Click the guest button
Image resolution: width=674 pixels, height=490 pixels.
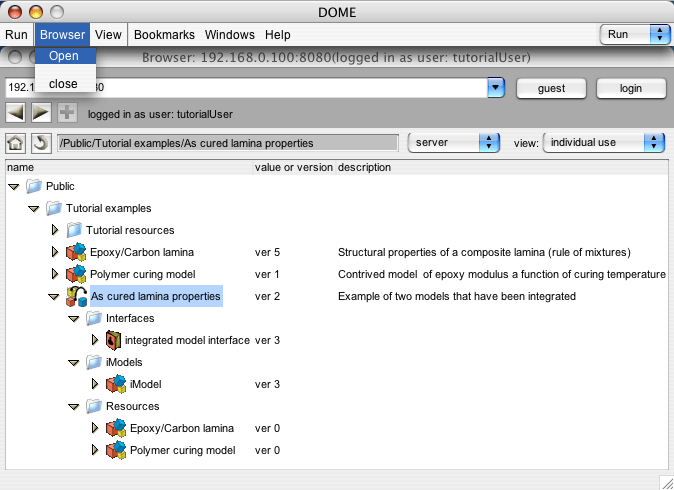coord(551,89)
